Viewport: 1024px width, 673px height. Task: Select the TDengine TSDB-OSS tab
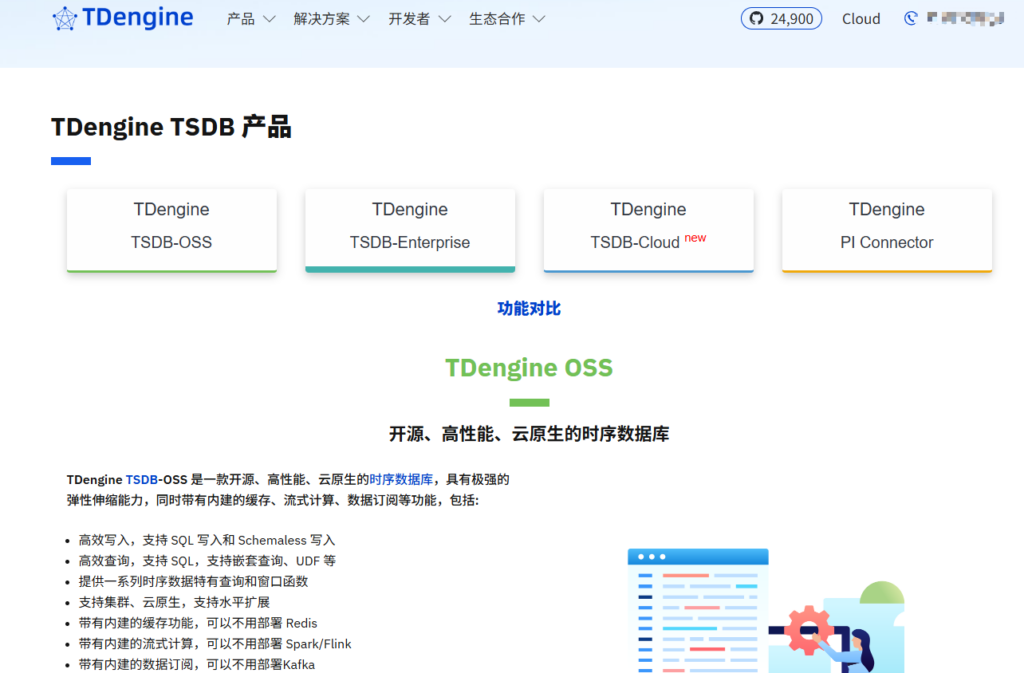[172, 230]
